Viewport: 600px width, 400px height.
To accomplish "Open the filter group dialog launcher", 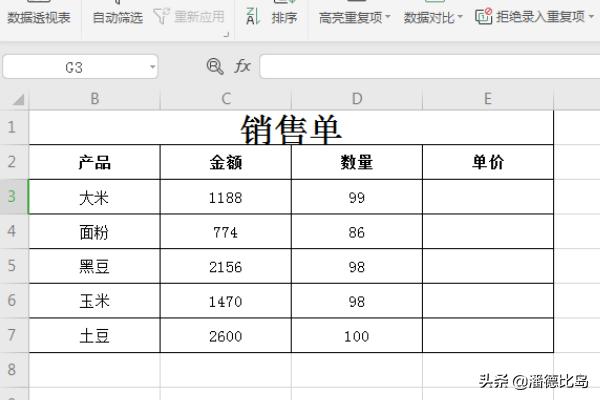I will coord(226,34).
